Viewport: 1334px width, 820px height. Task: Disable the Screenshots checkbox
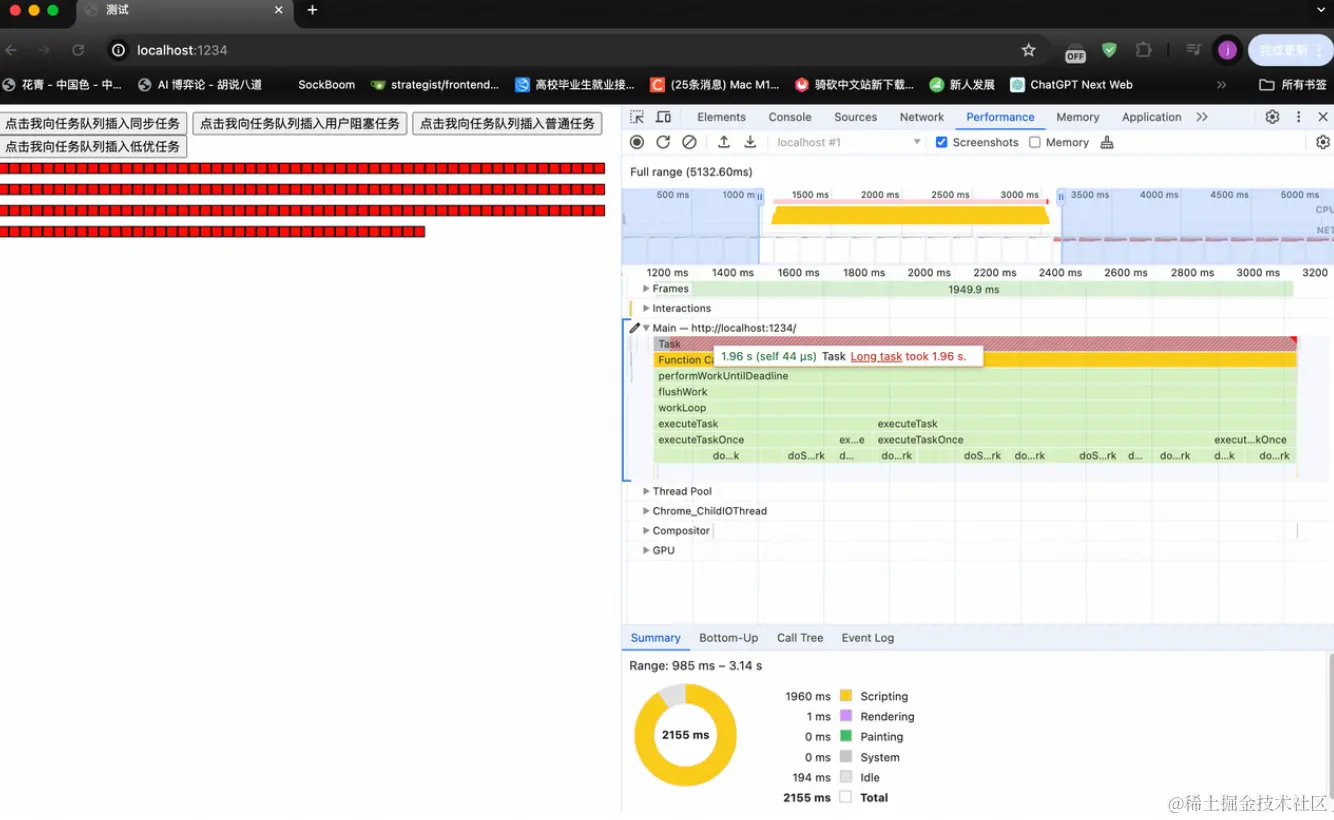click(x=941, y=142)
